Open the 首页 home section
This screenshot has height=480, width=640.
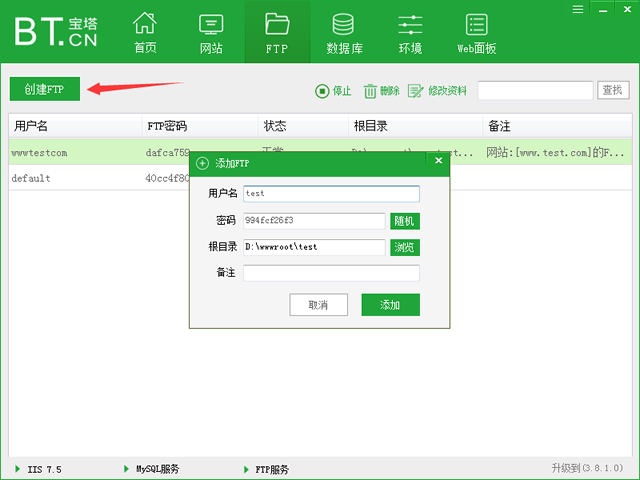click(145, 32)
